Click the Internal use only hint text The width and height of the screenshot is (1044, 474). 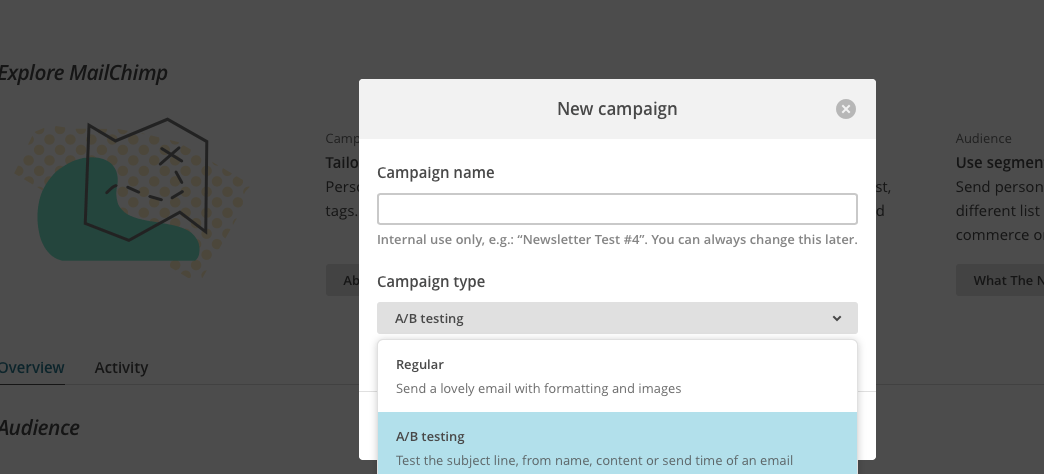pyautogui.click(x=617, y=240)
